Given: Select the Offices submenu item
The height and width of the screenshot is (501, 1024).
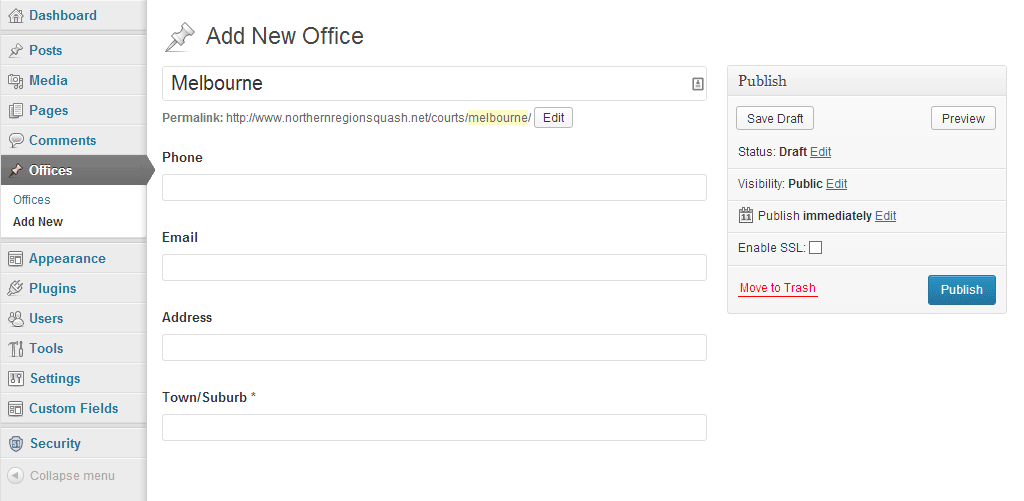Looking at the screenshot, I should 32,200.
